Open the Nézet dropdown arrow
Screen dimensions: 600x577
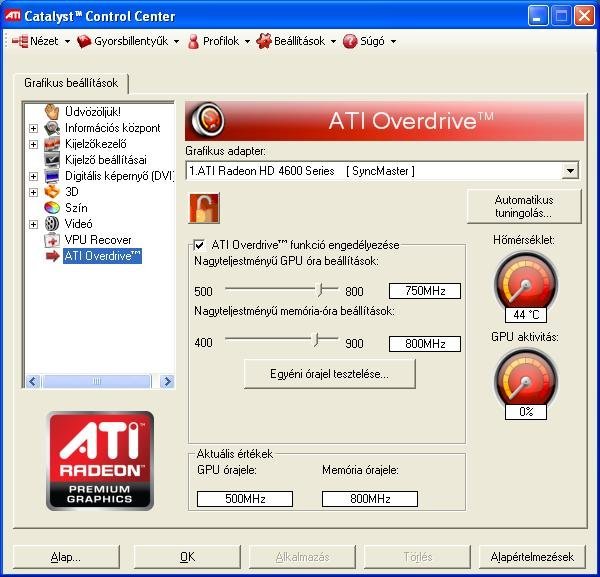click(x=67, y=41)
